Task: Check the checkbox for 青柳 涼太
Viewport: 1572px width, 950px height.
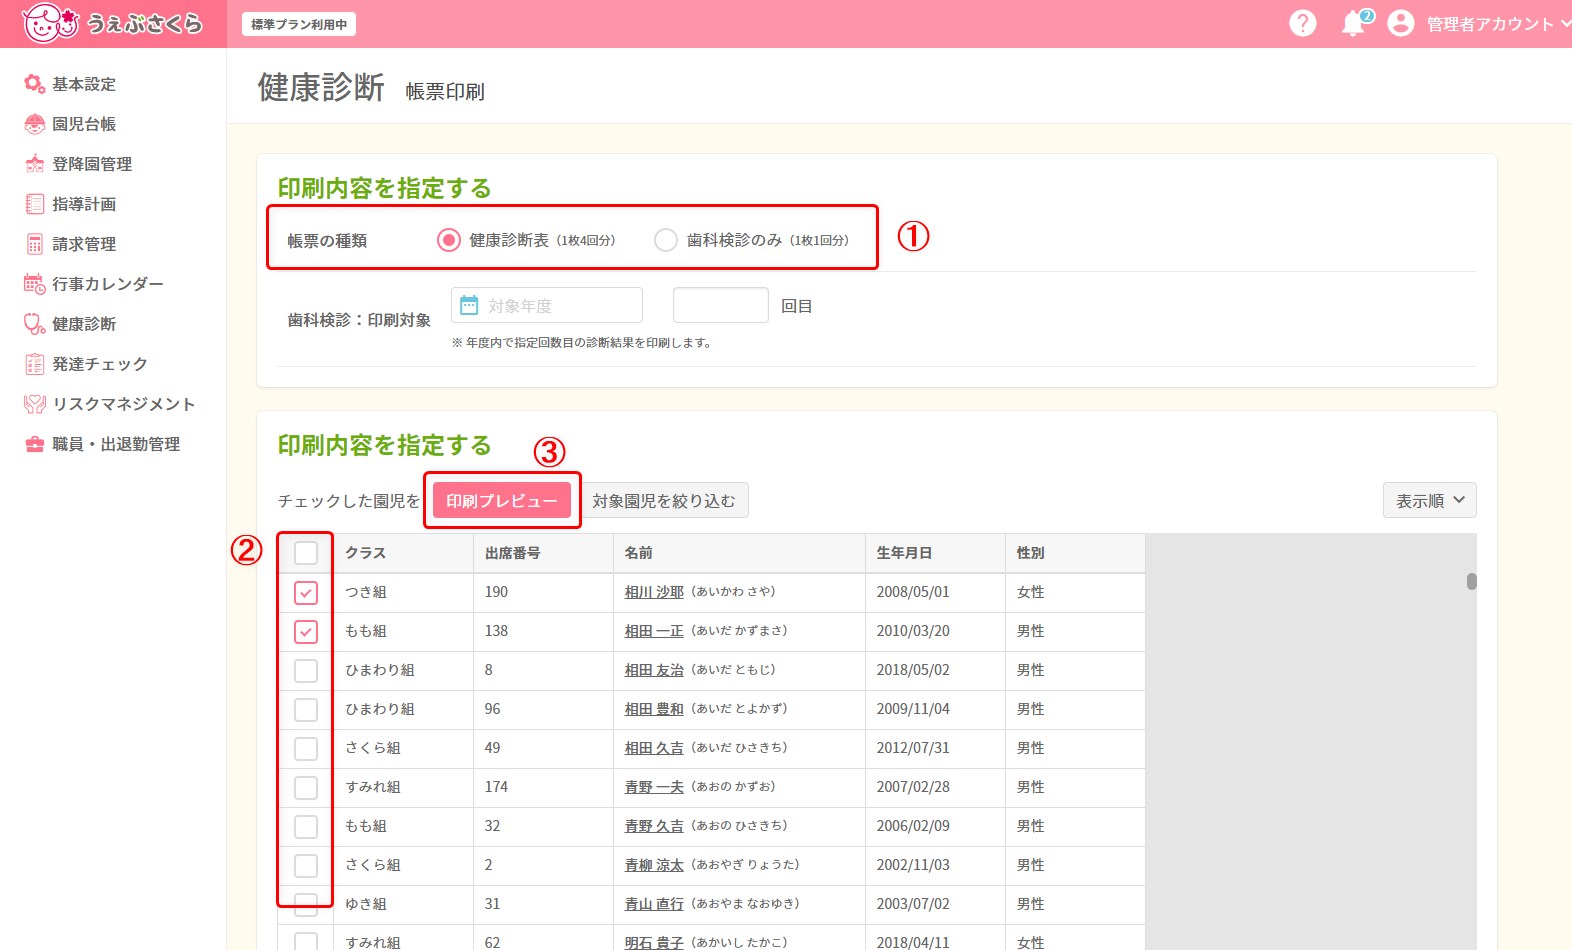Action: 306,866
